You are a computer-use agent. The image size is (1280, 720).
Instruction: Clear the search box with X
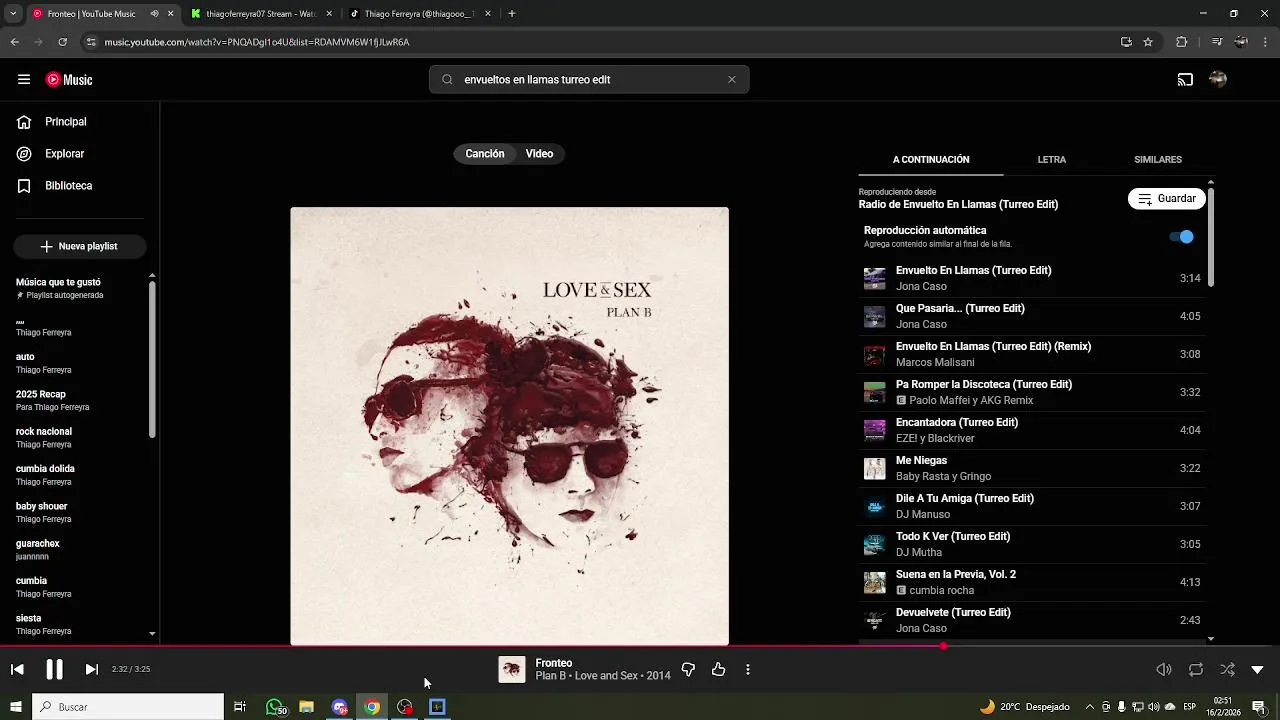(x=731, y=80)
